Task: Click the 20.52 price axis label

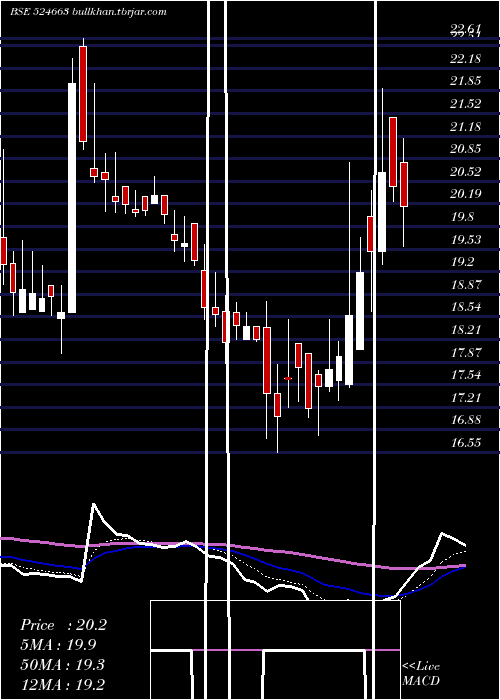Action: (x=466, y=171)
